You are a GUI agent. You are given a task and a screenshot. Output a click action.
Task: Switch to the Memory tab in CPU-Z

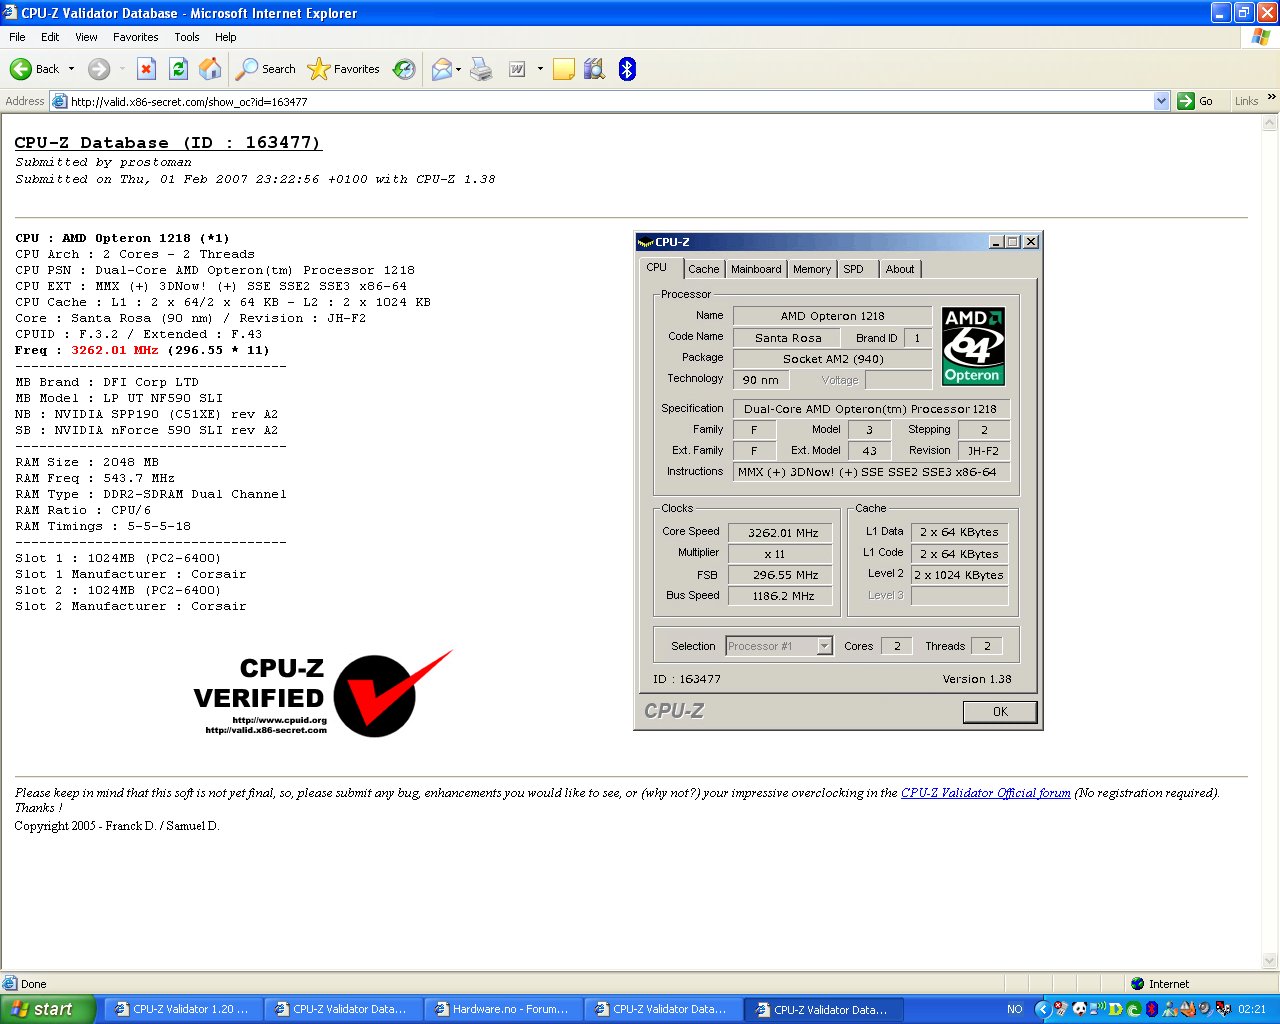812,269
